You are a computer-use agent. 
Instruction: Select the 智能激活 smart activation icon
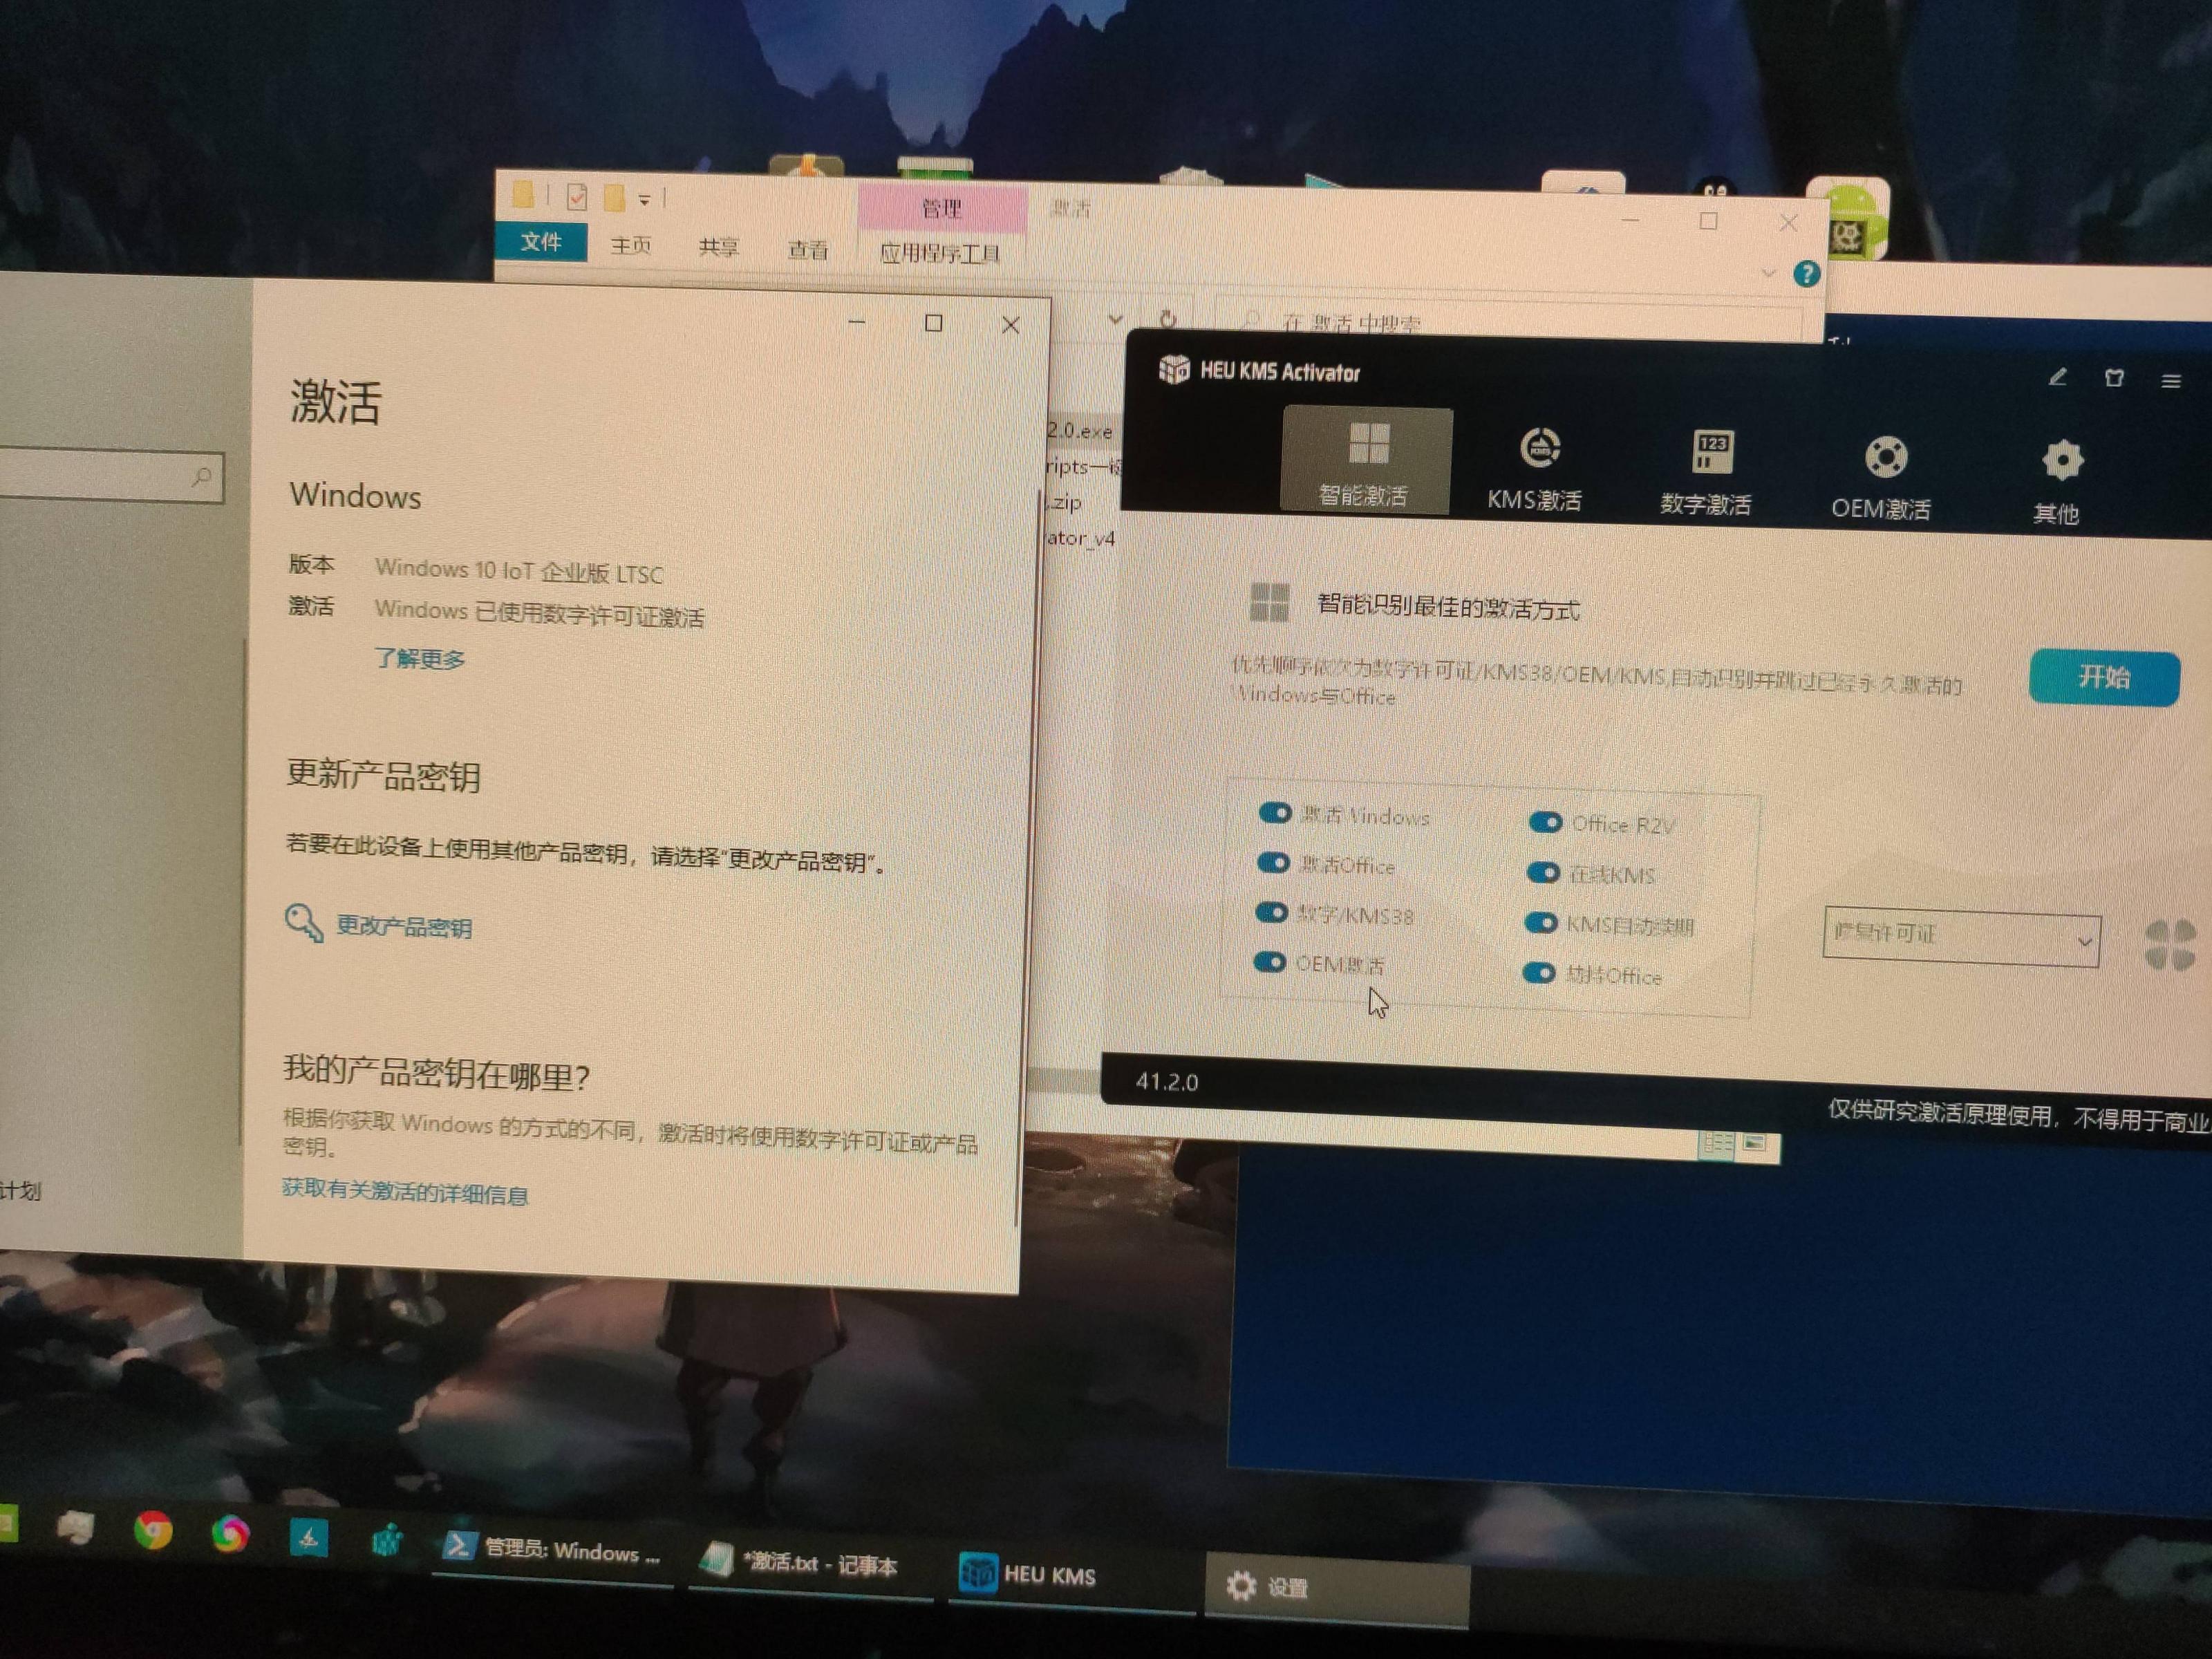coord(1368,445)
